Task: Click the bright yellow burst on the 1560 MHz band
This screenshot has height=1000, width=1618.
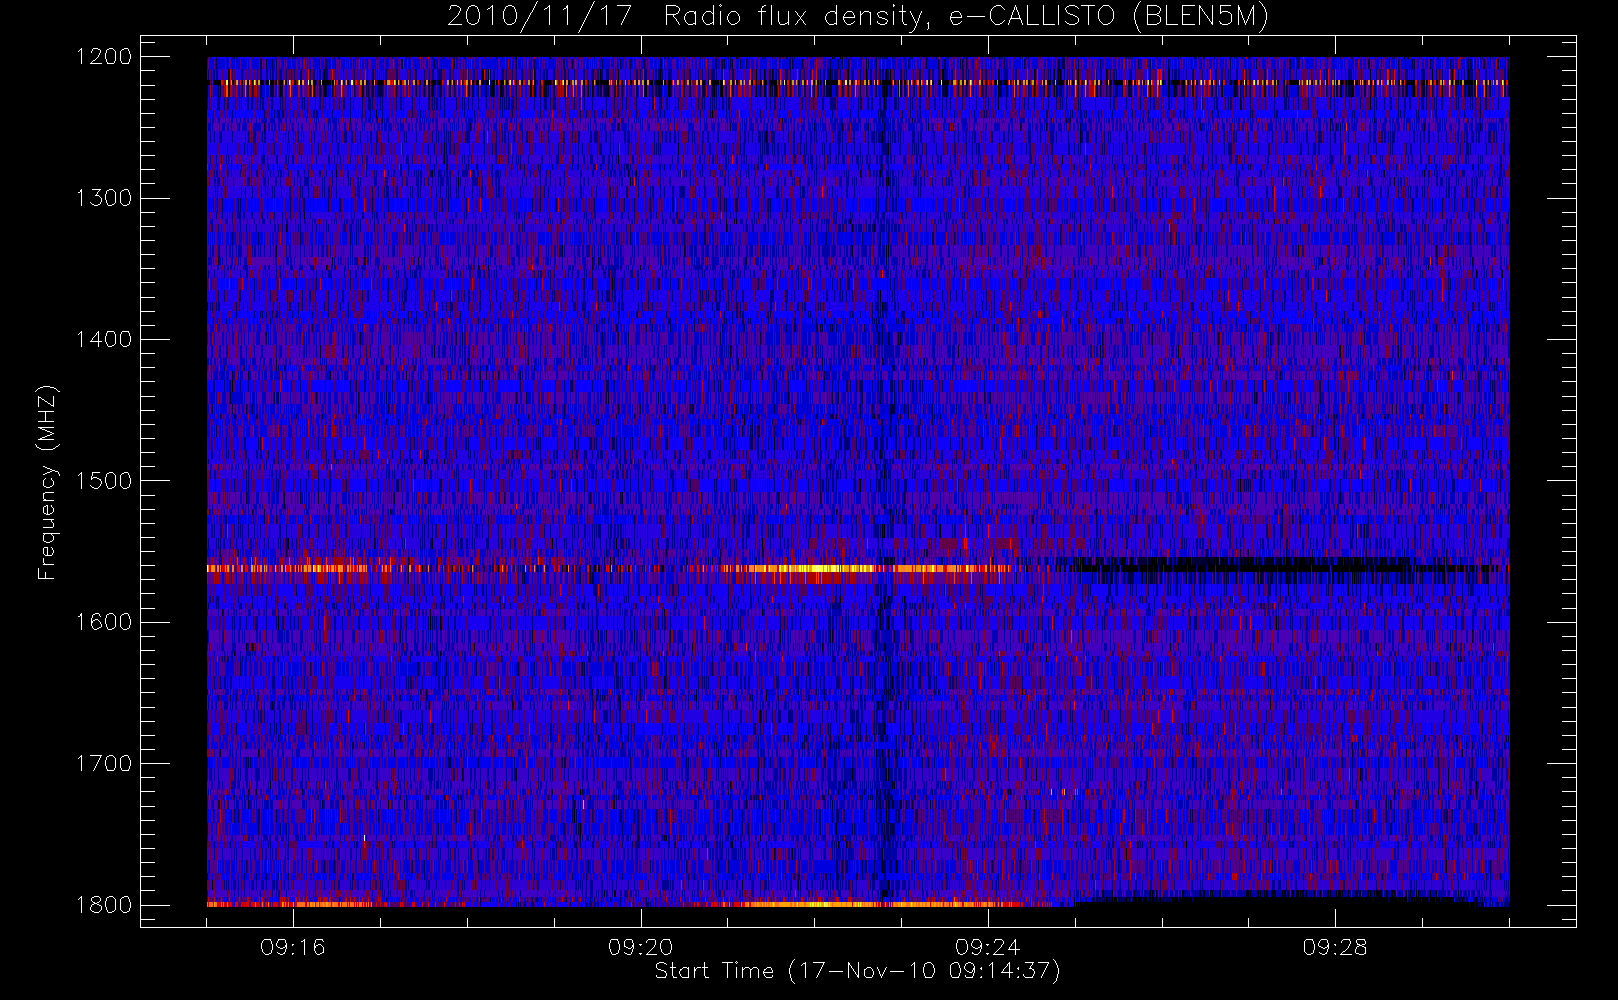Action: (x=810, y=568)
